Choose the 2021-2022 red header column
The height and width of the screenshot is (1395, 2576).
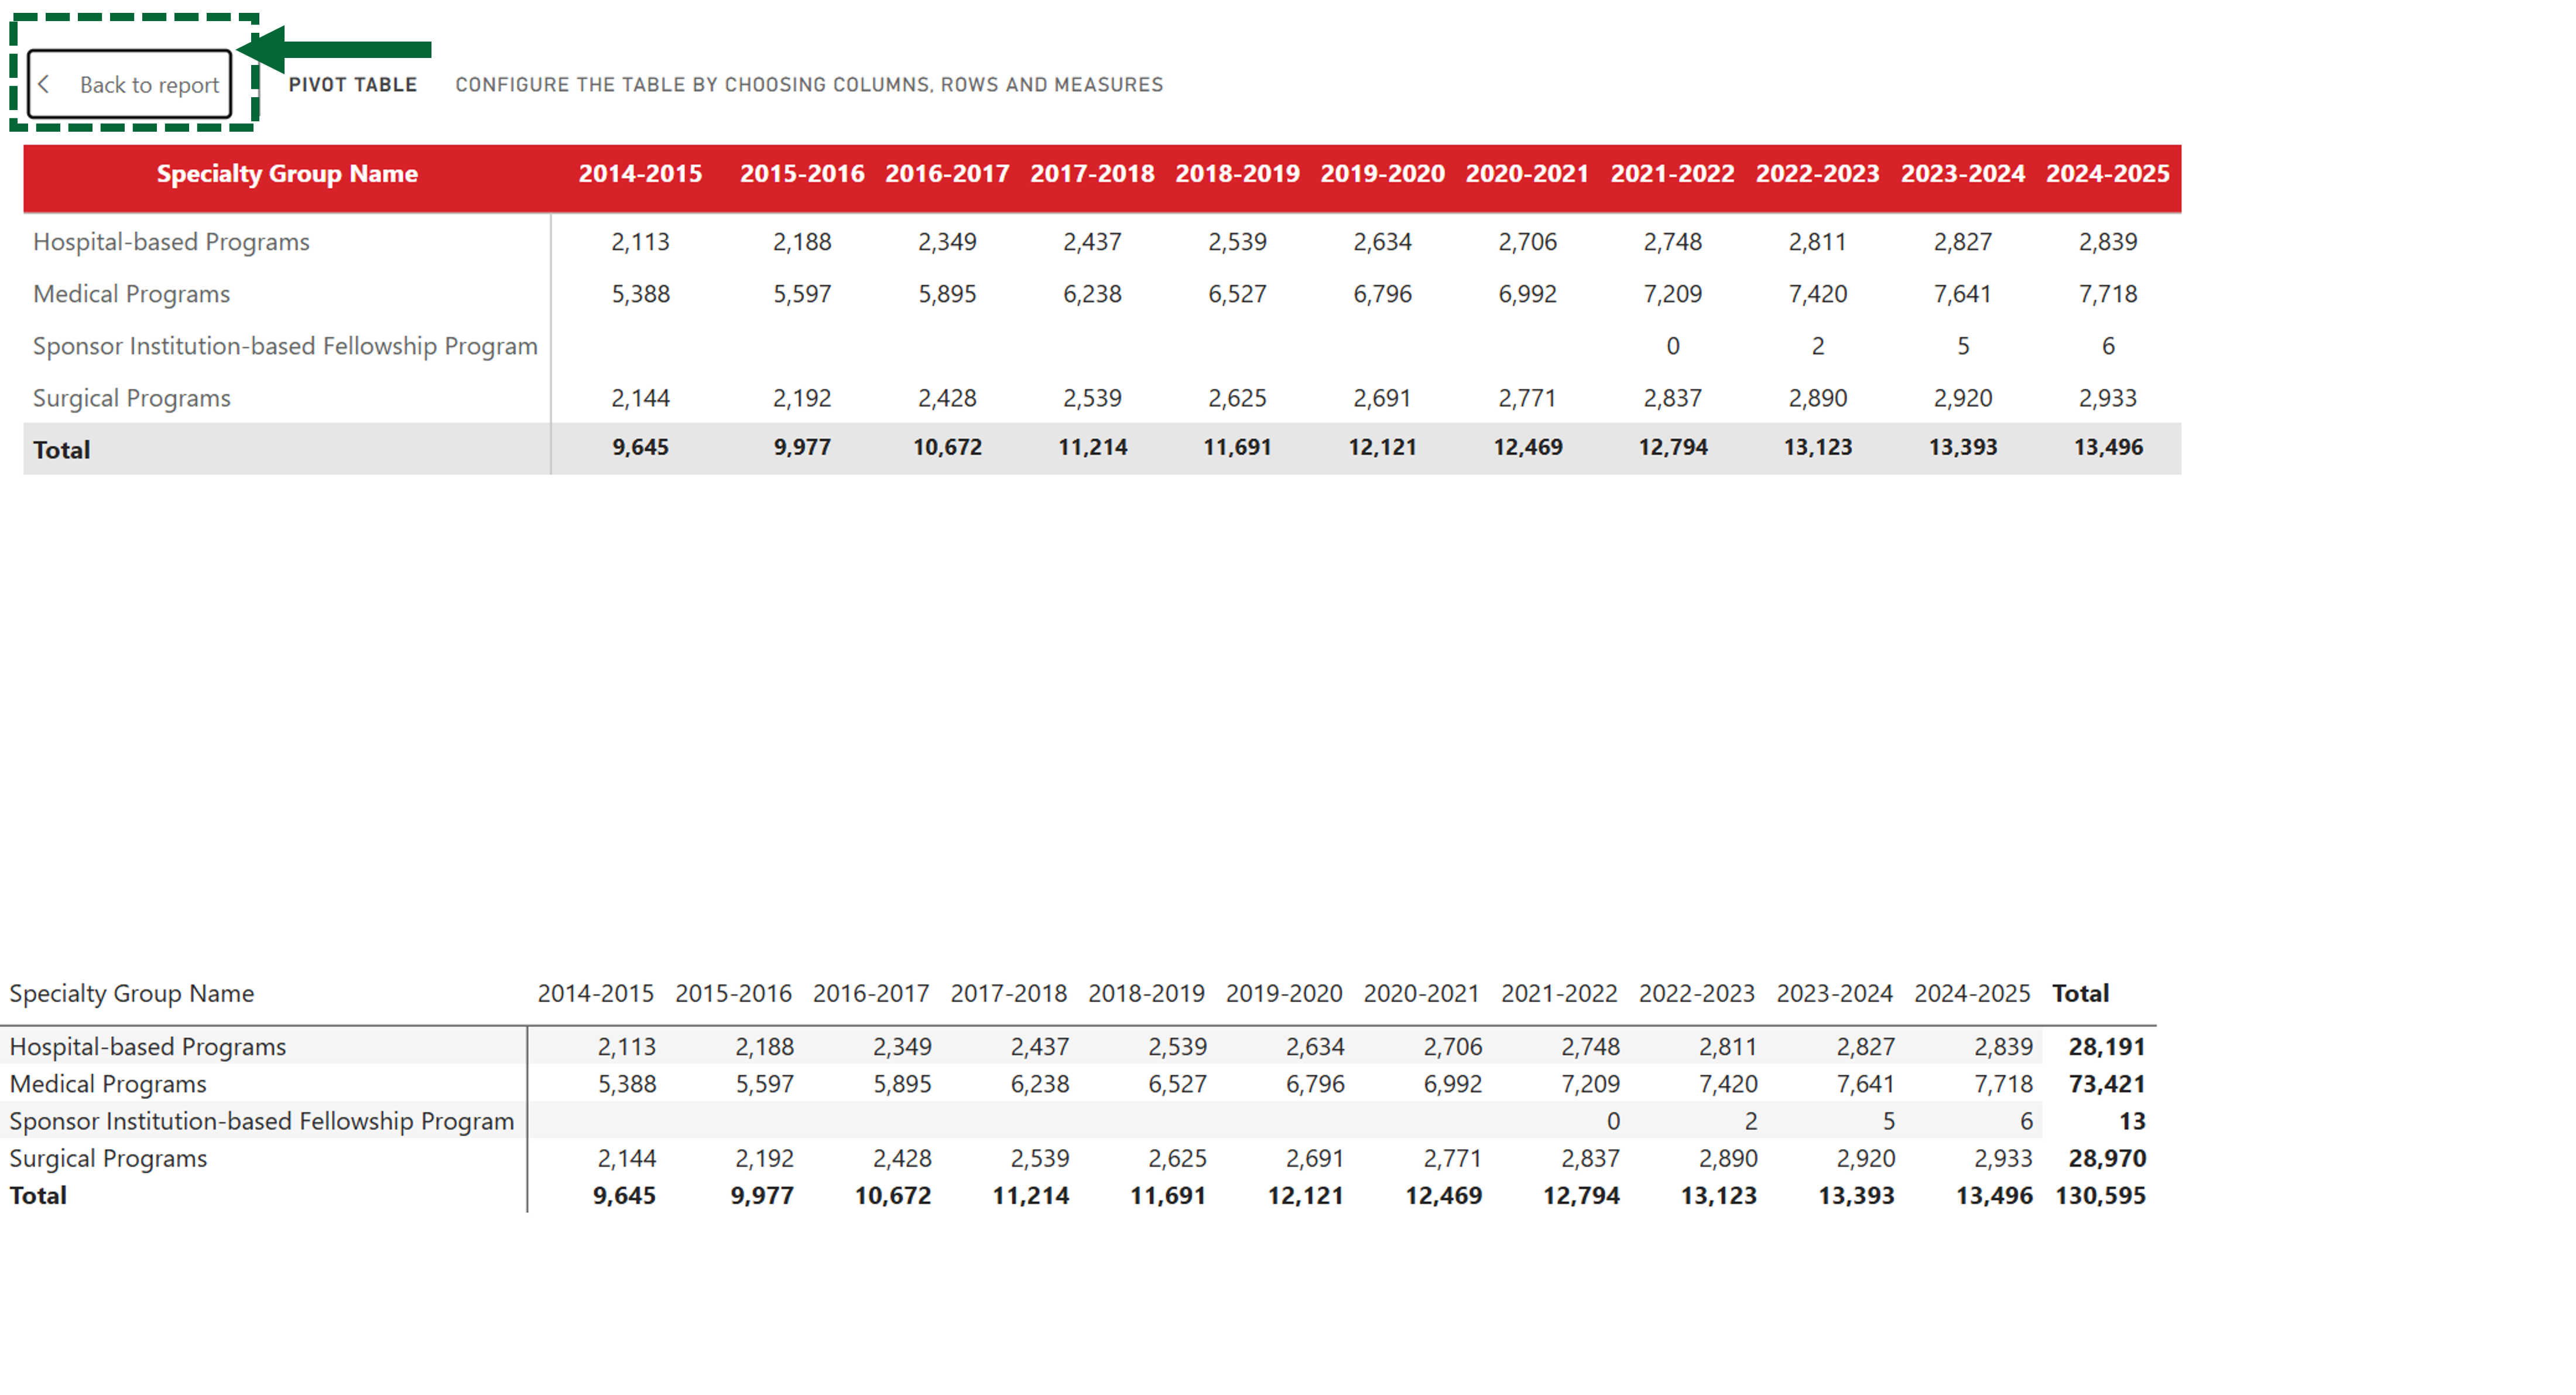(1672, 173)
